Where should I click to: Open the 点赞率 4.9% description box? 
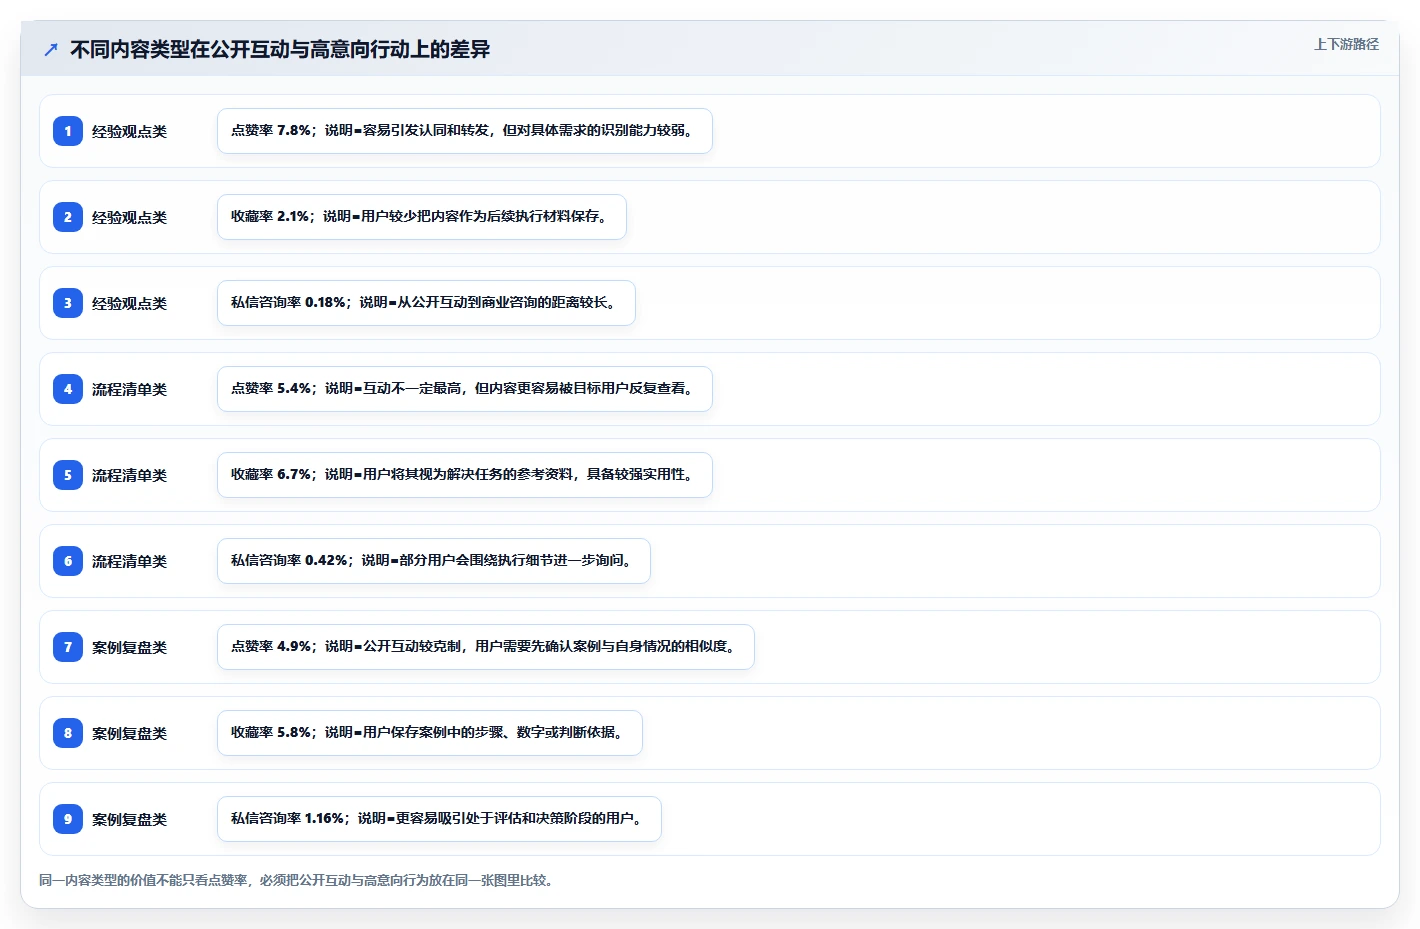tap(486, 647)
